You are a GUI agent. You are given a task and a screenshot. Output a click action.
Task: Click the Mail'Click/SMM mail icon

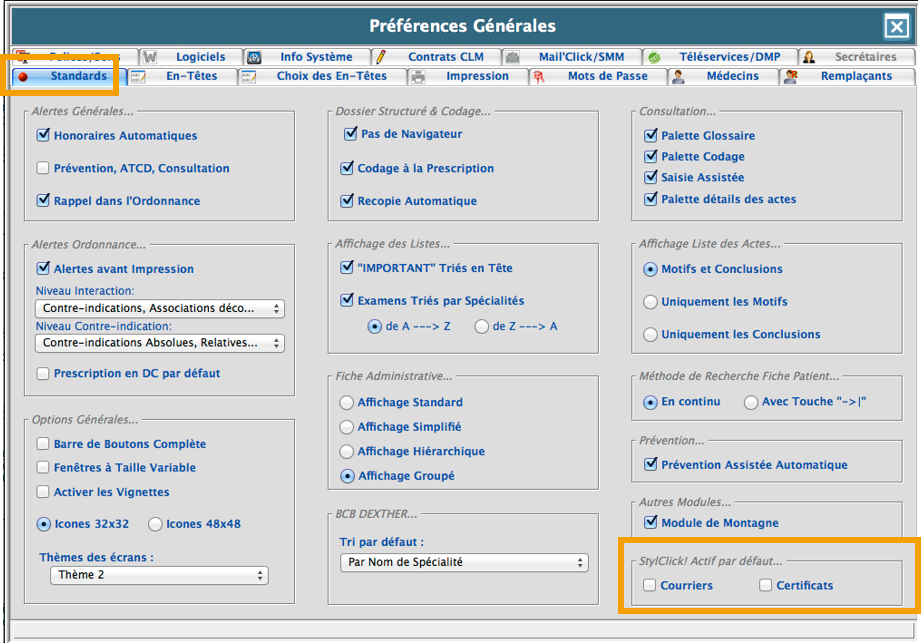512,57
